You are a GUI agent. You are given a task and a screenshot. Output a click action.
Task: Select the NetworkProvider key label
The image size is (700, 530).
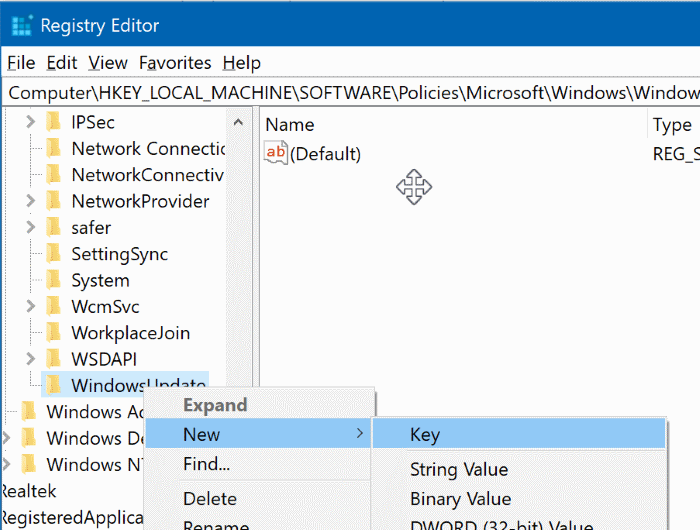[x=140, y=201]
